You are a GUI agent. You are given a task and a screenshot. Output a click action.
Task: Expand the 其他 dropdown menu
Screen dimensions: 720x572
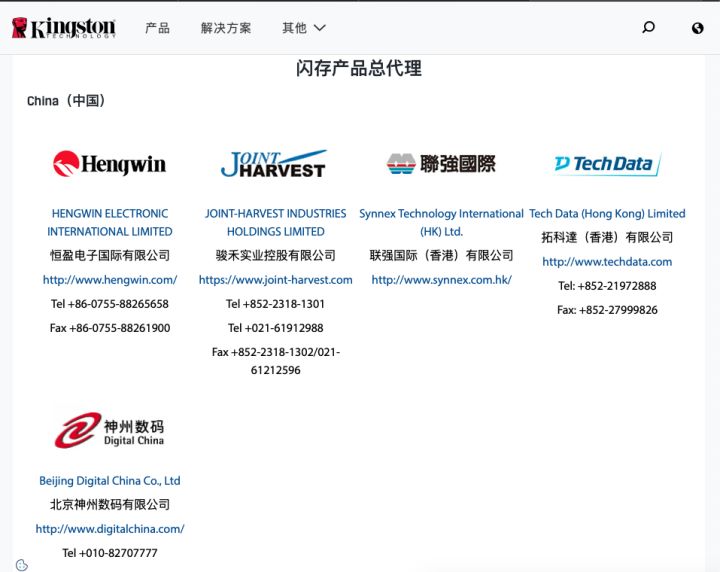pos(304,28)
